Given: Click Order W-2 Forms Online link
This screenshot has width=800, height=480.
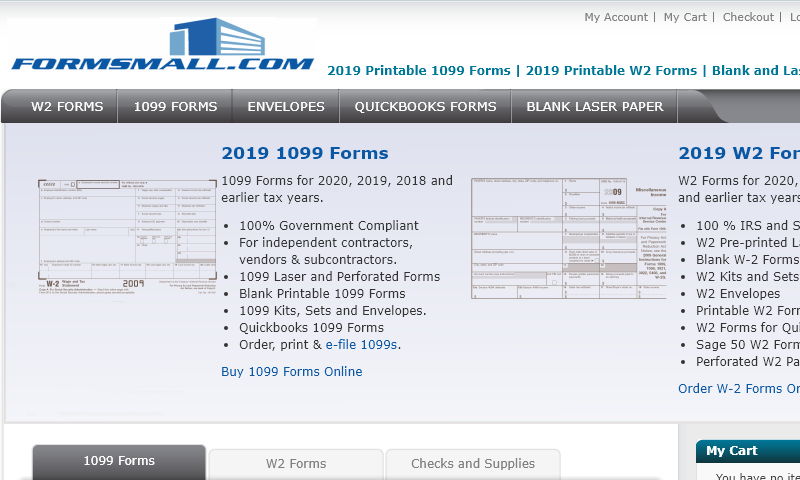Looking at the screenshot, I should (x=739, y=388).
